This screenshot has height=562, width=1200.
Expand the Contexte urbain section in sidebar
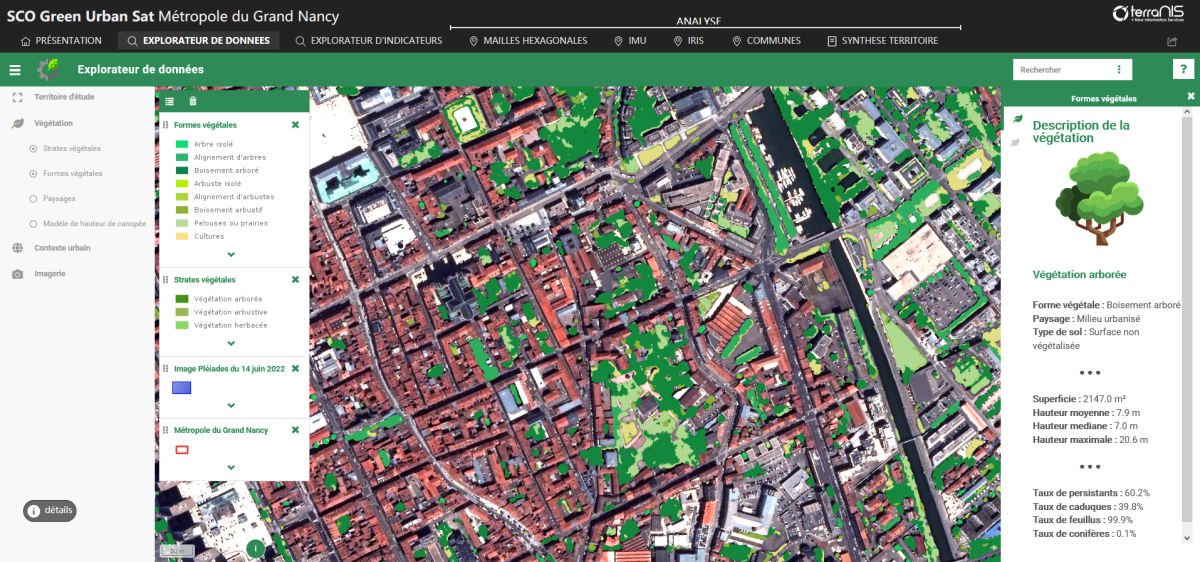point(63,248)
